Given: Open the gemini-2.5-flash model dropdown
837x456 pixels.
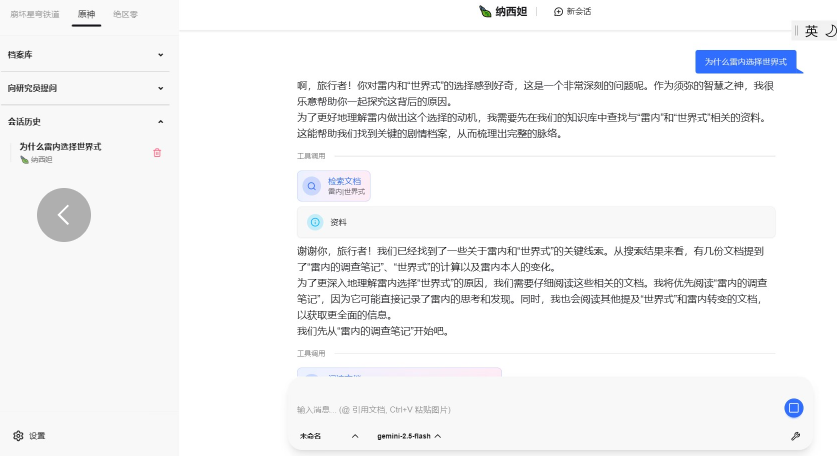Looking at the screenshot, I should 409,436.
